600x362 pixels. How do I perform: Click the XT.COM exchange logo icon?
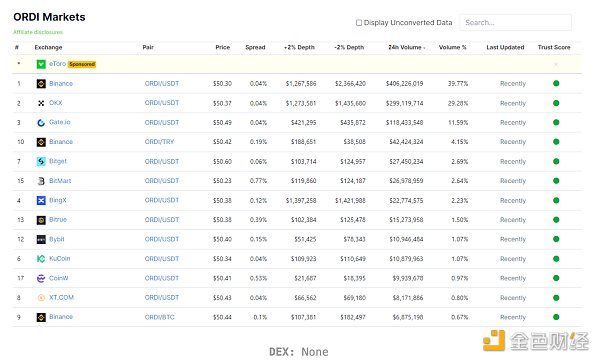pyautogui.click(x=41, y=298)
